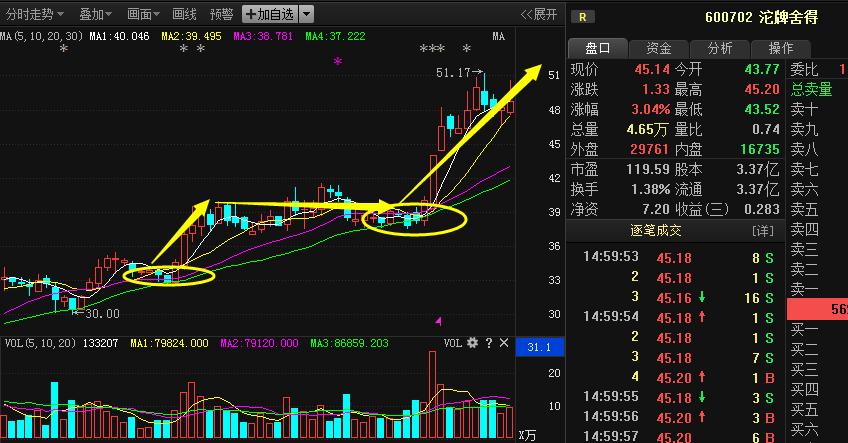848x443 pixels.
Task: Click the 30.00 low price annotation
Action: (96, 313)
